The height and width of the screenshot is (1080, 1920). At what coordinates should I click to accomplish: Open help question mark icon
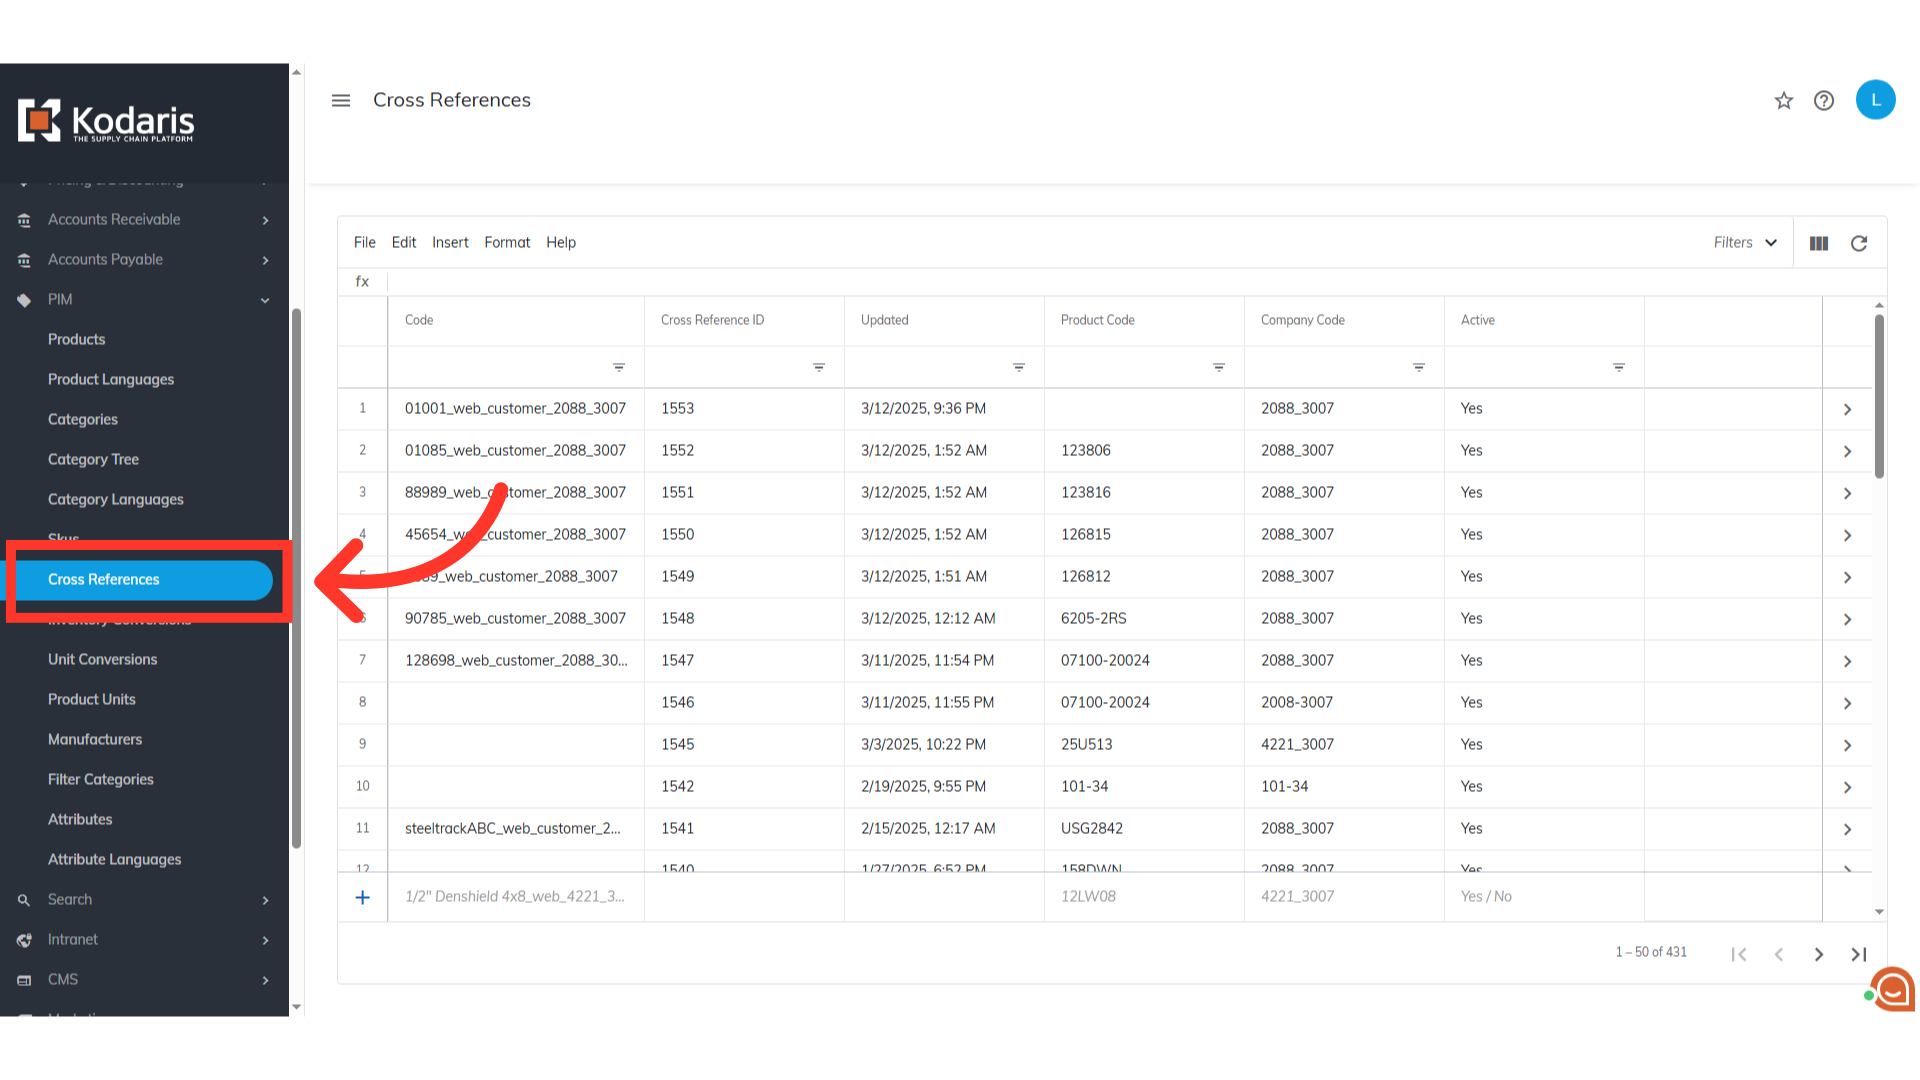[1824, 100]
